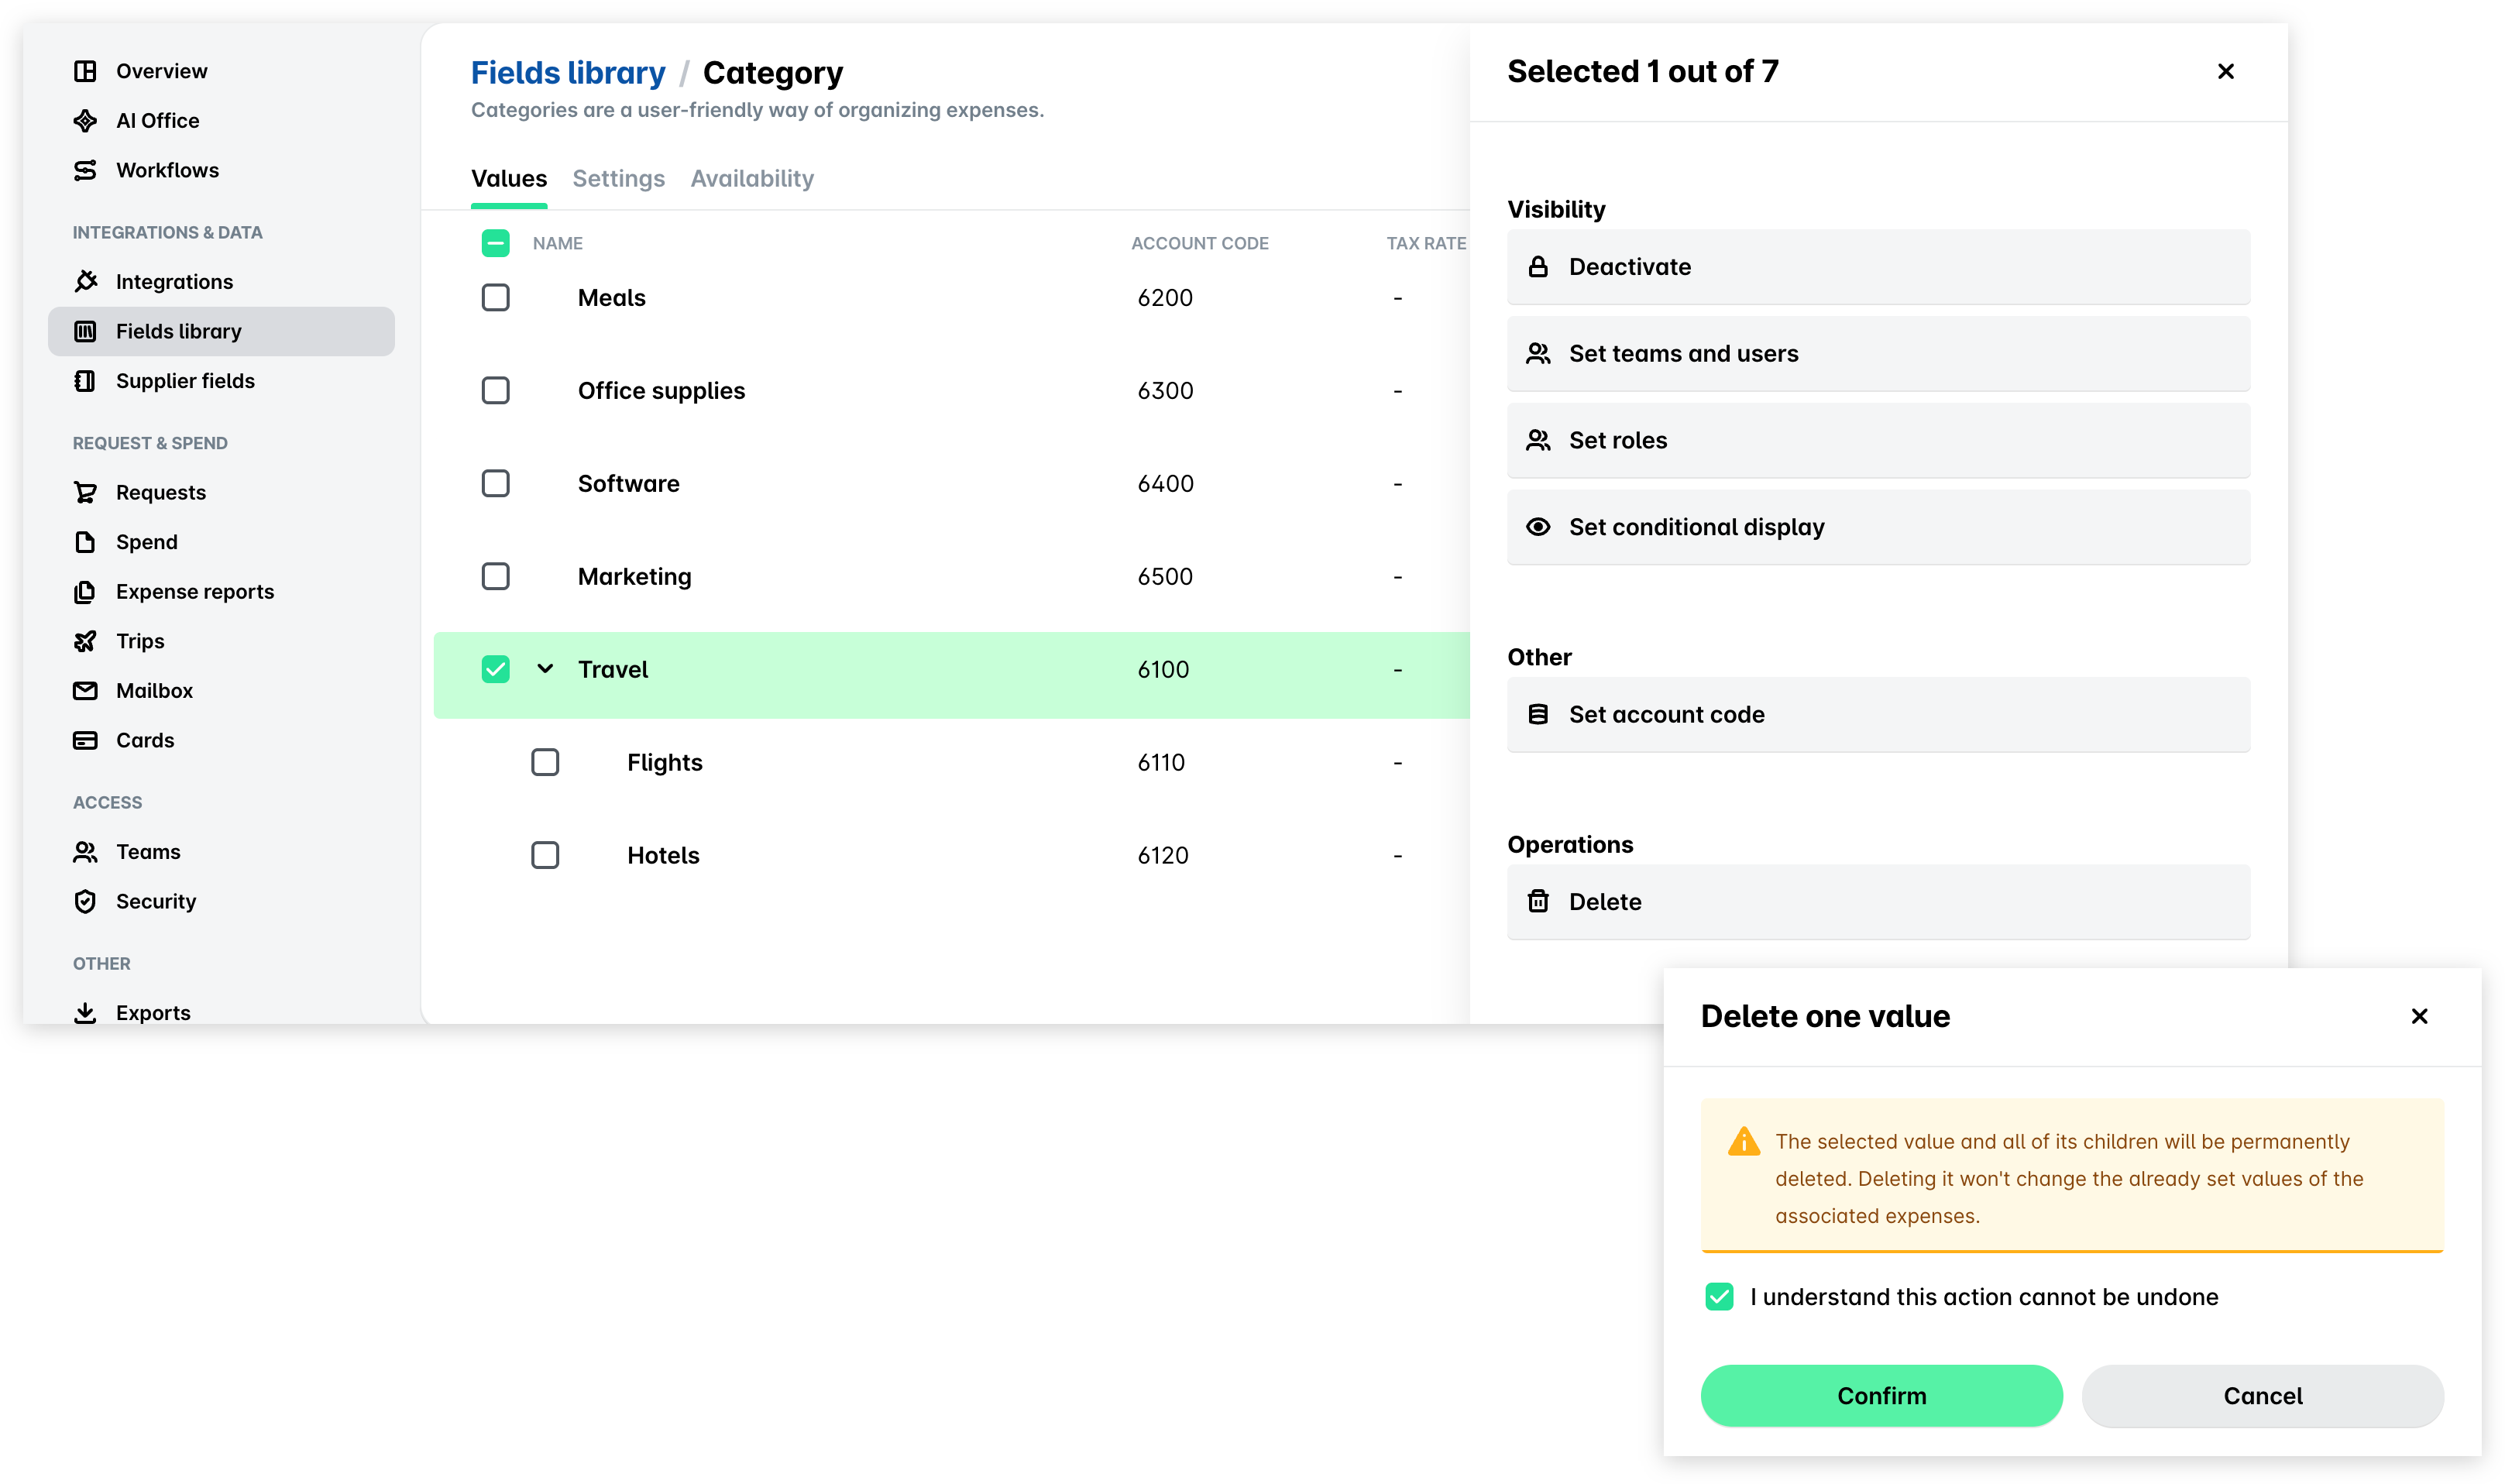Close the Delete one value dialog
This screenshot has height=1484, width=2505.
pos(2419,1016)
